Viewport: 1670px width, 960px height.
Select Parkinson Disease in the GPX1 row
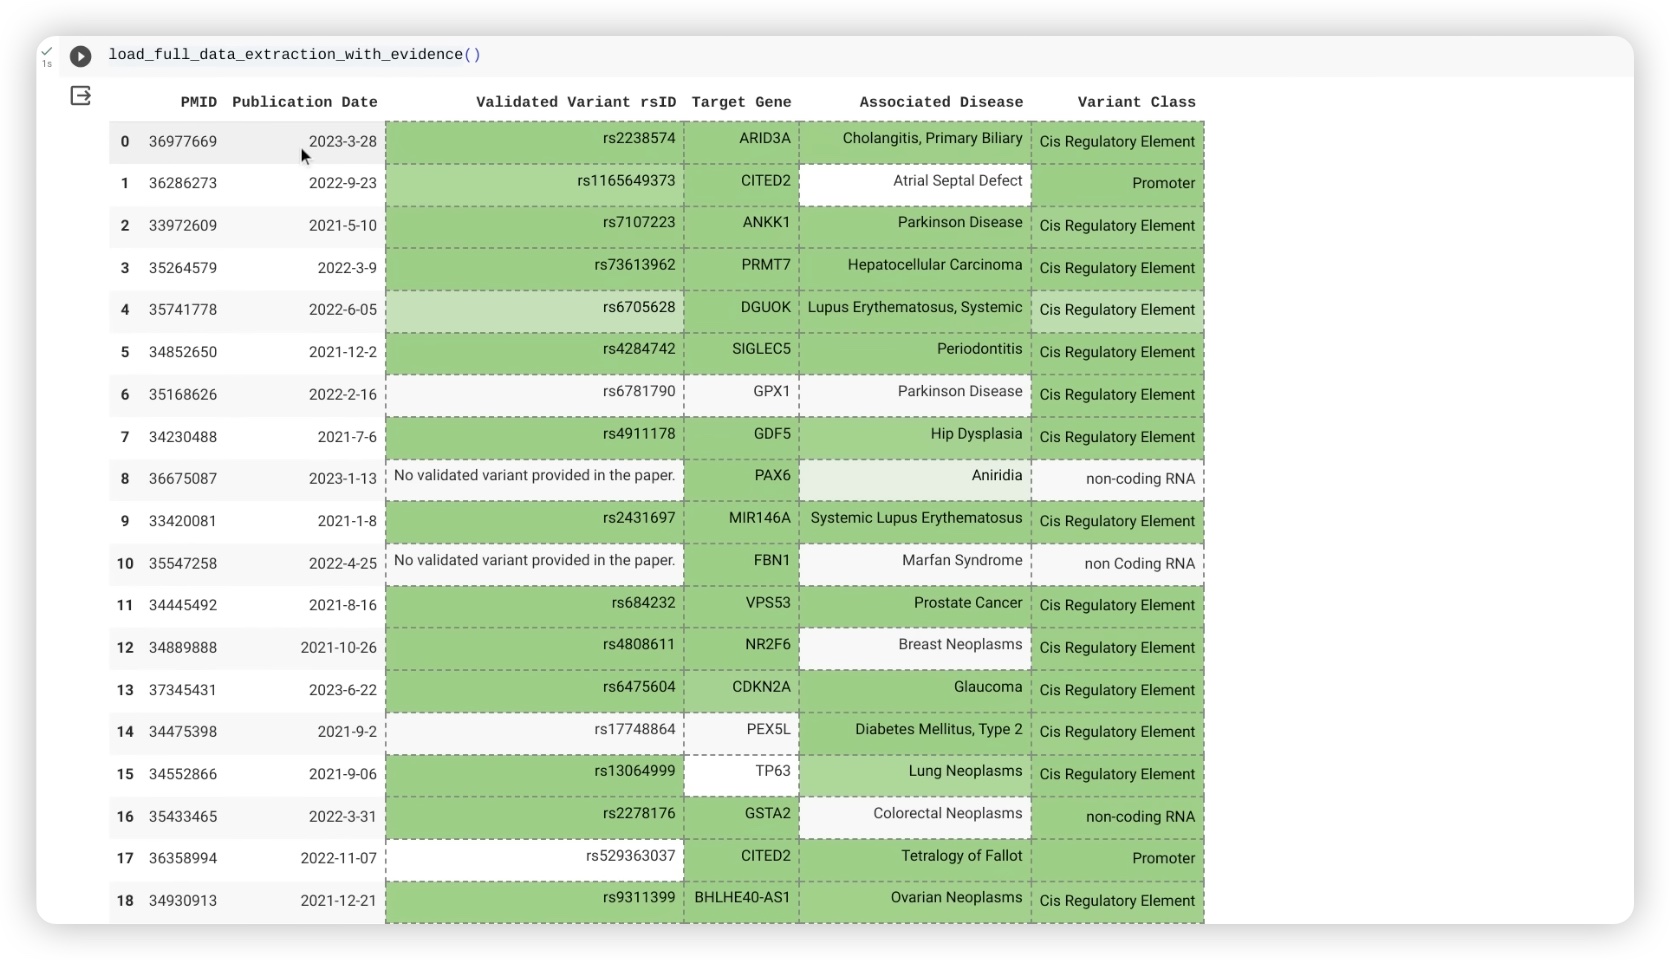pos(915,396)
